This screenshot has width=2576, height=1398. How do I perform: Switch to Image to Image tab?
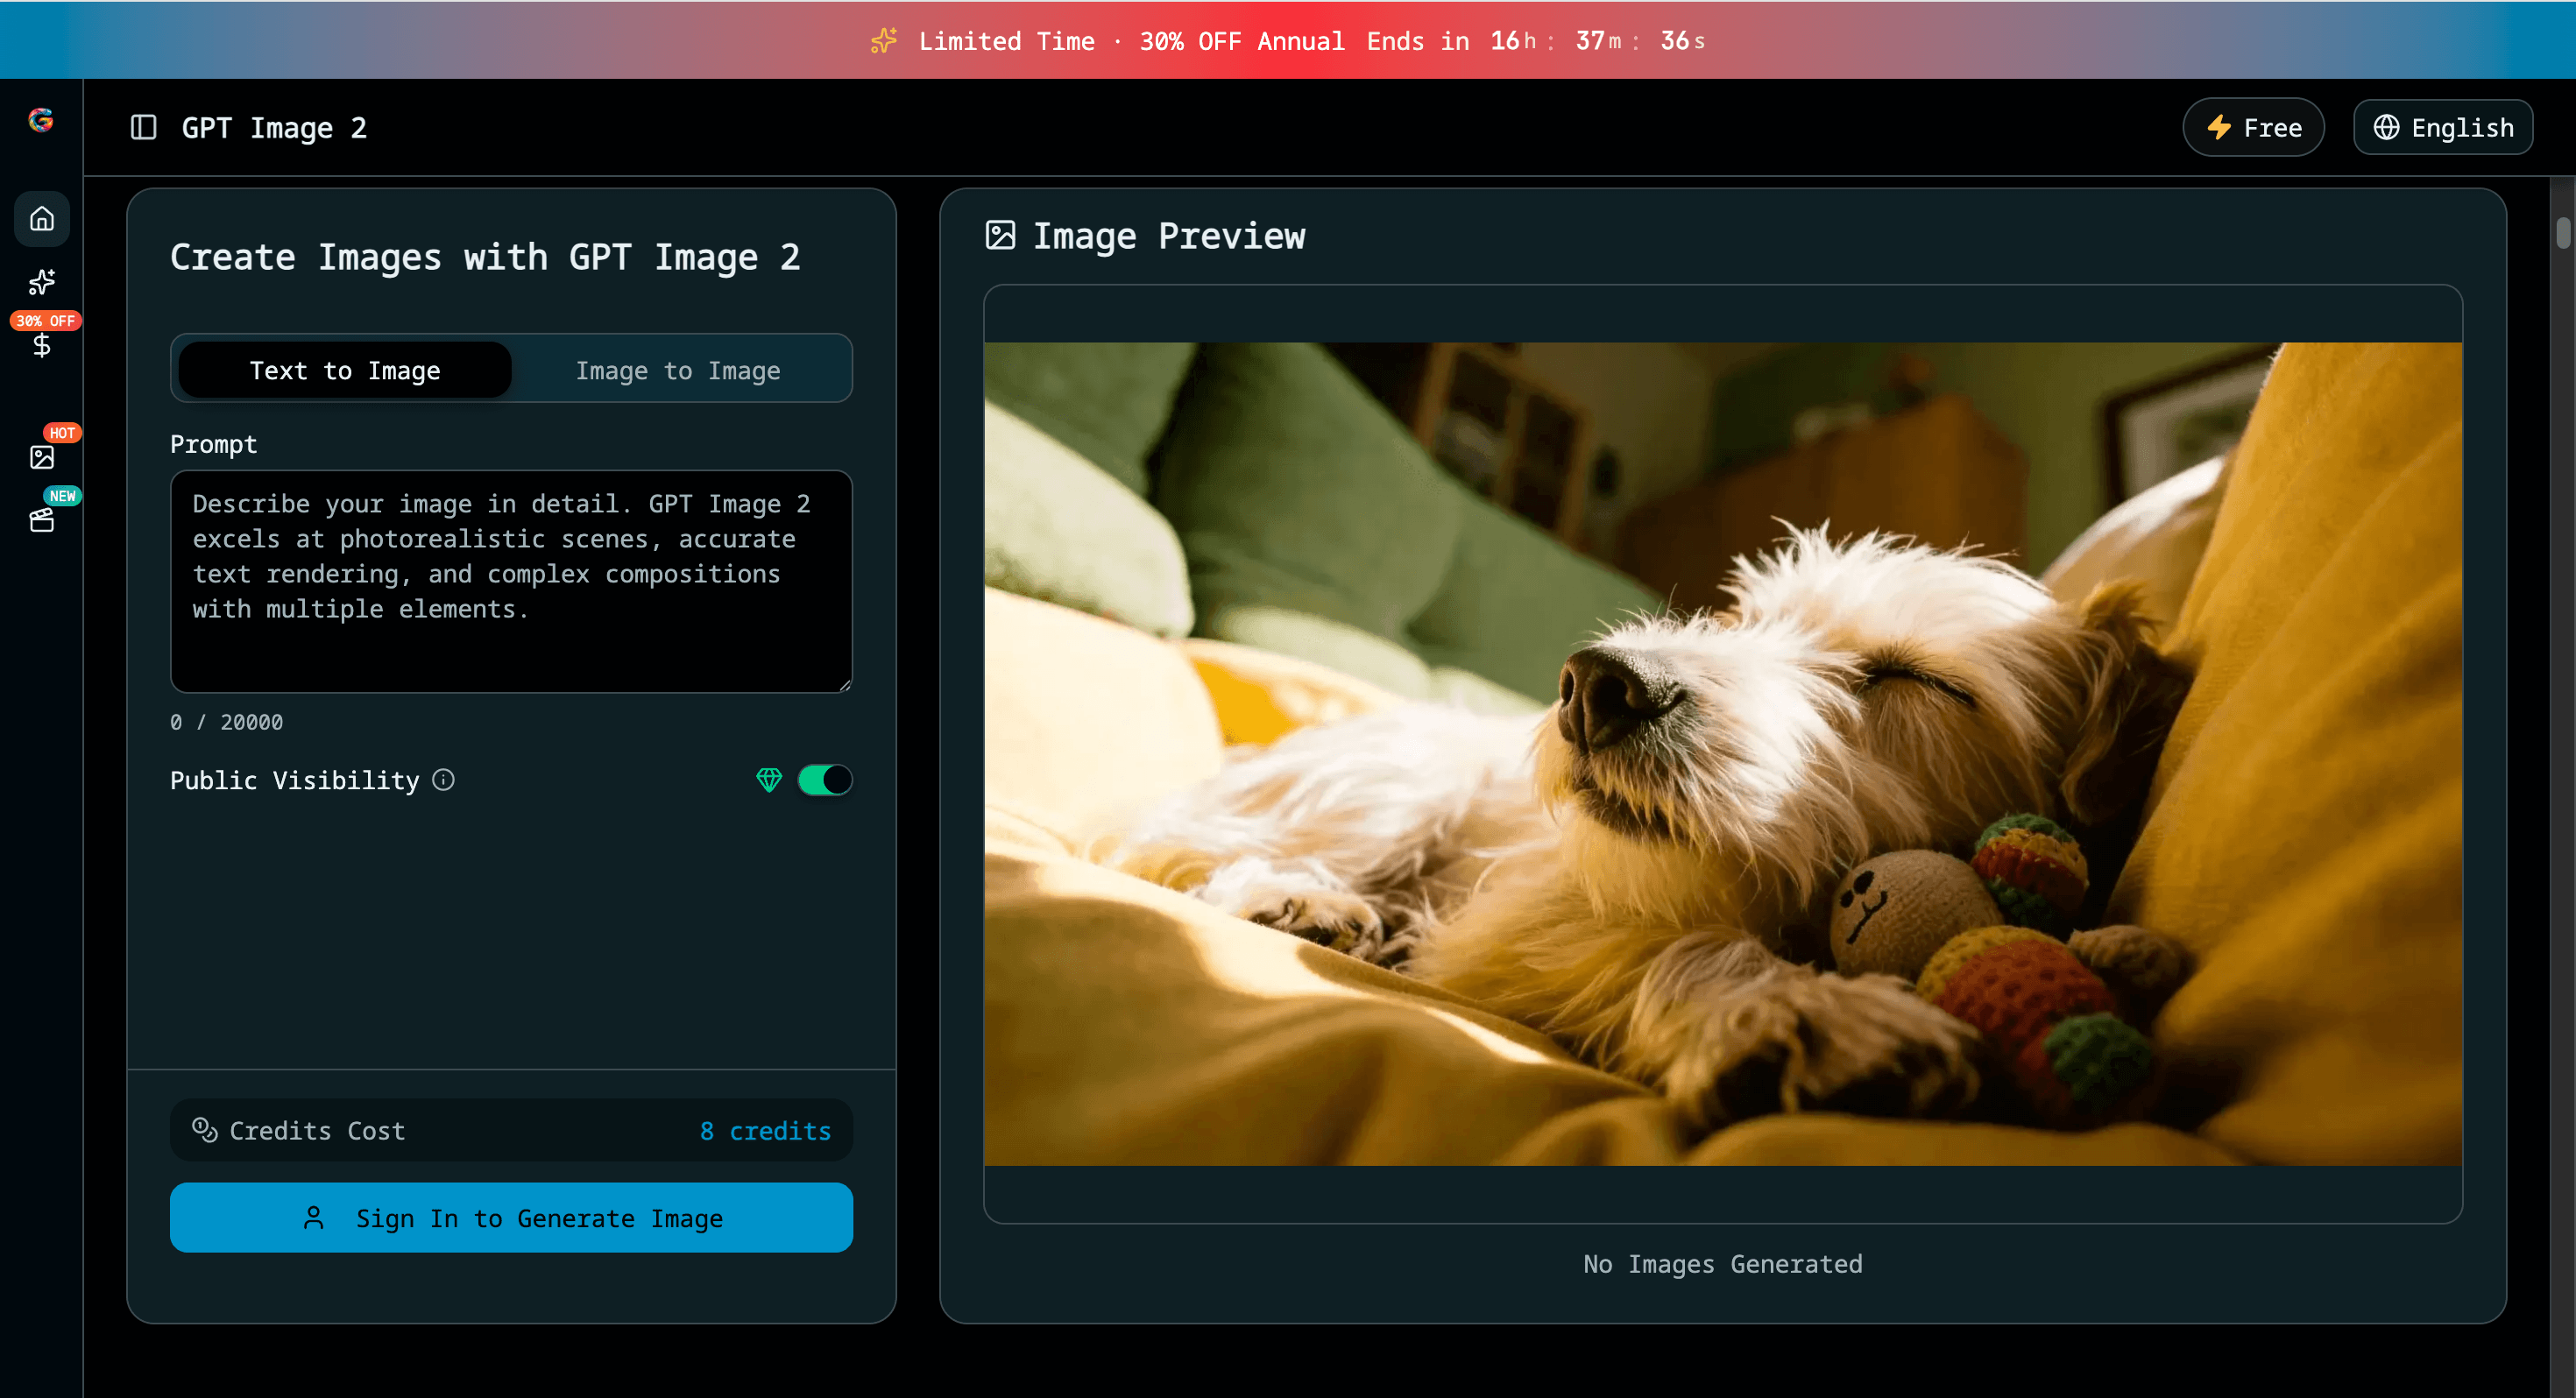678,370
